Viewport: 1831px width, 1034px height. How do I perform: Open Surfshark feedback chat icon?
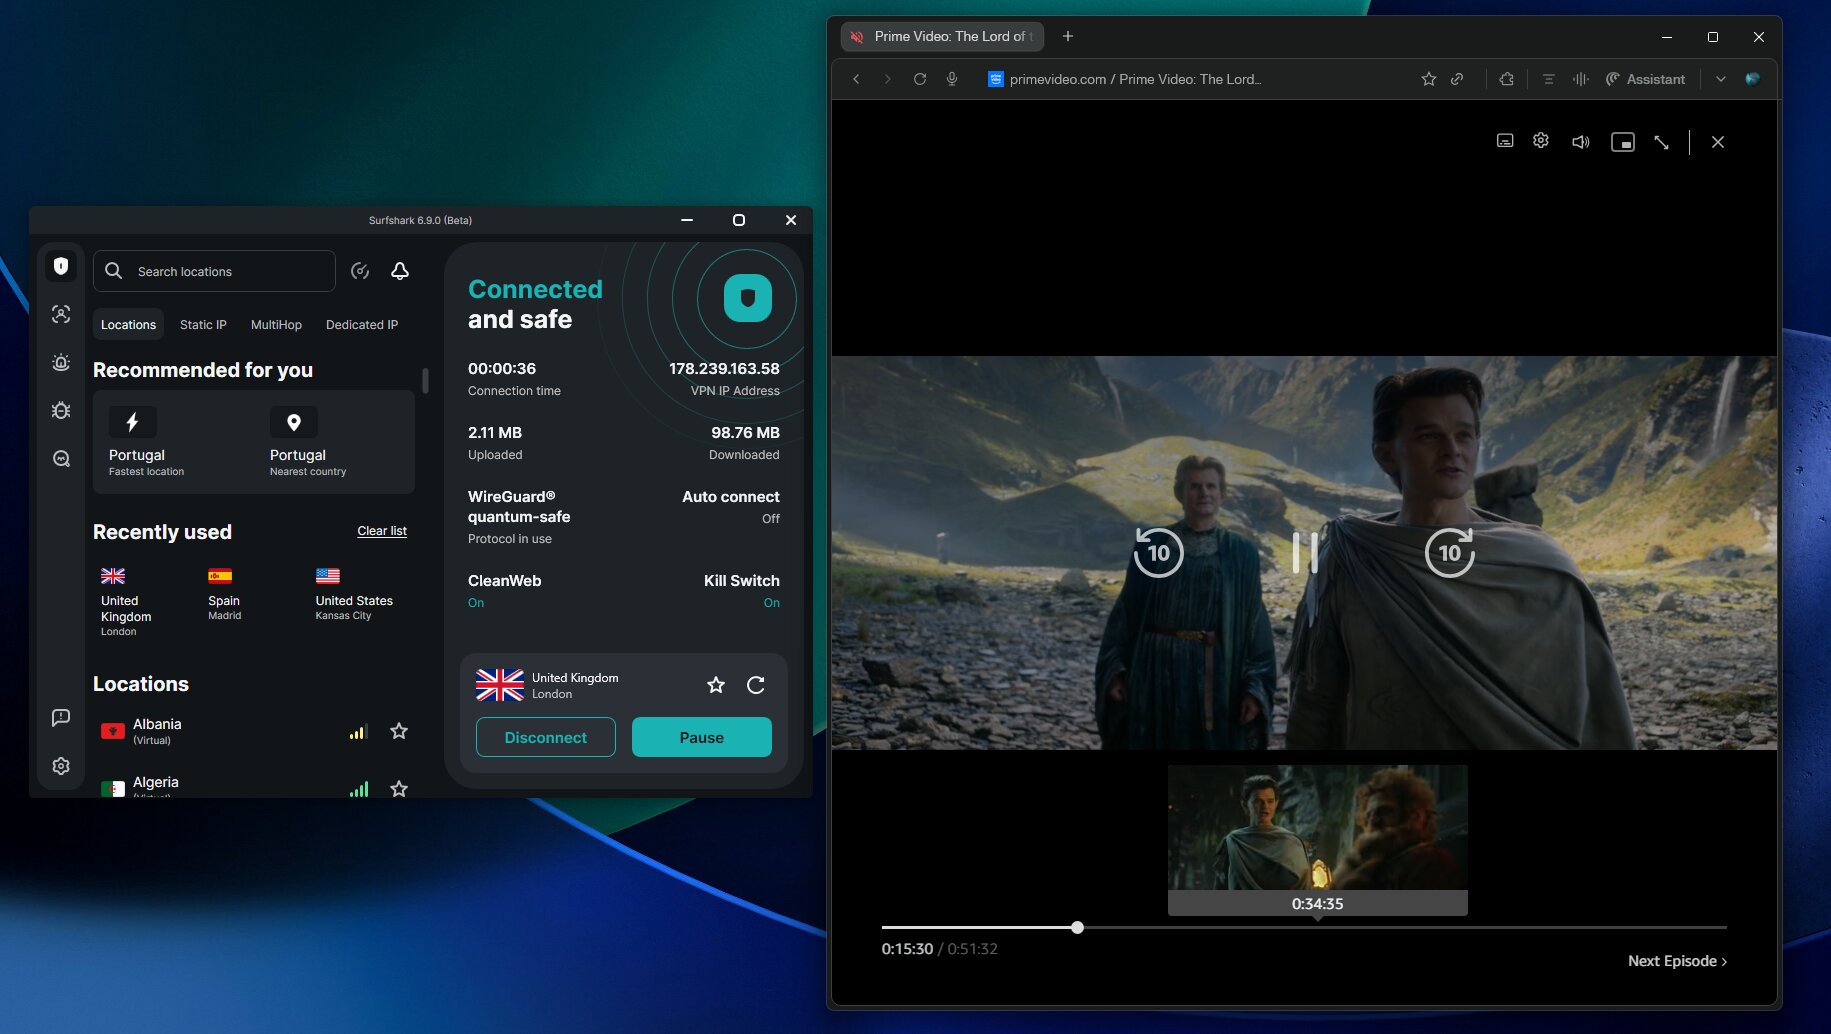pos(61,717)
